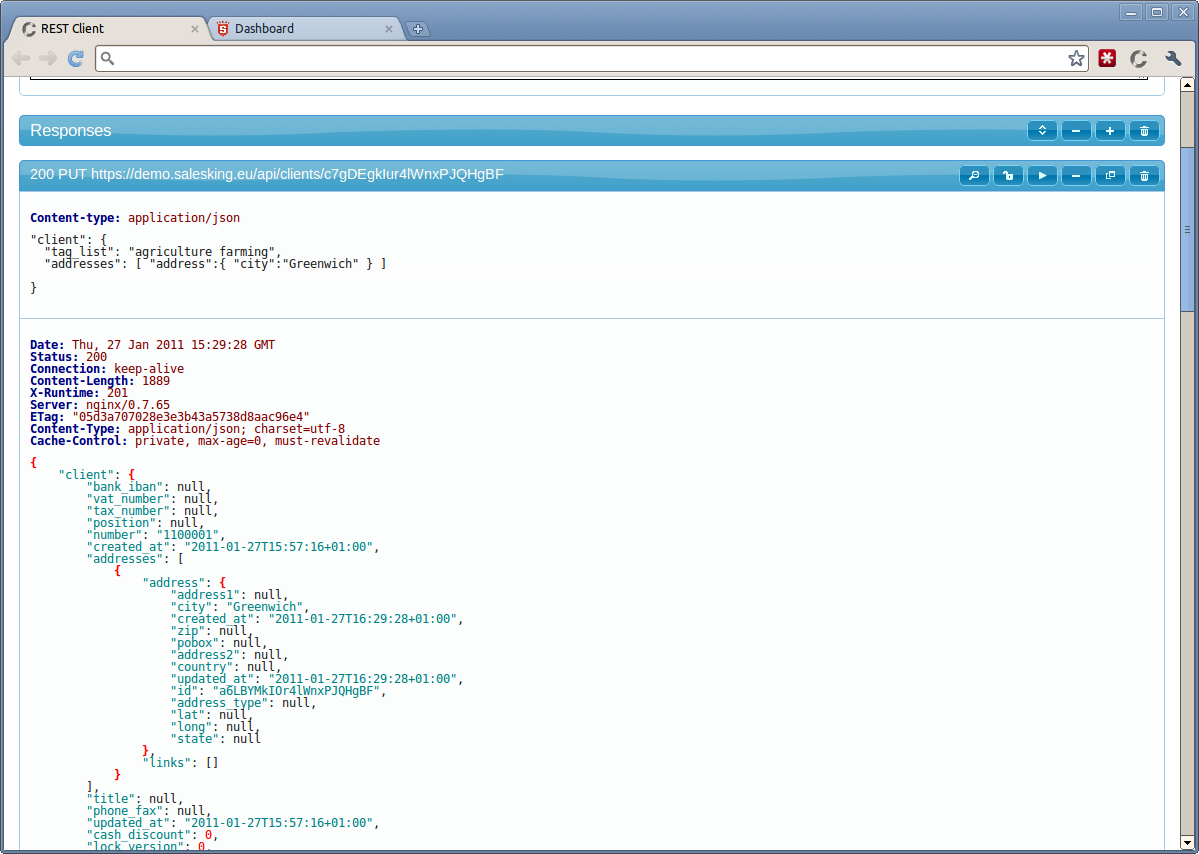
Task: Select the "zip": null line
Action: [212, 631]
